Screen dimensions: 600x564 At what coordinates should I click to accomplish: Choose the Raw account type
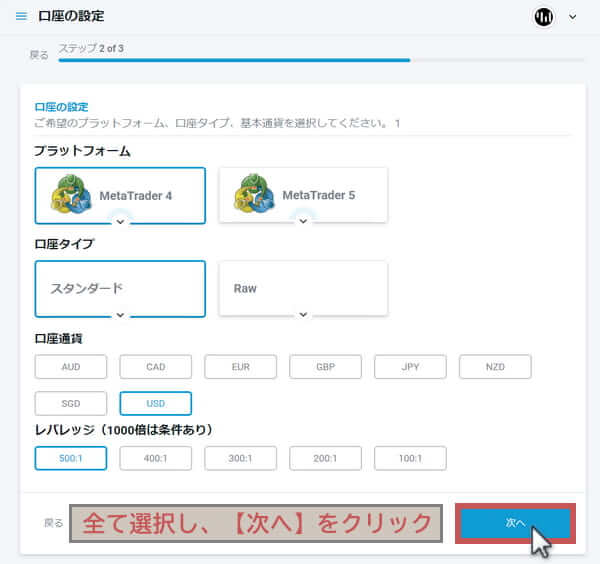[x=303, y=289]
